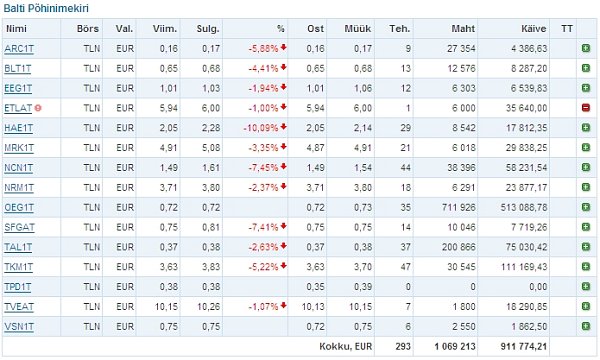Open the OEG1T stock link
This screenshot has width=600, height=360.
(19, 208)
